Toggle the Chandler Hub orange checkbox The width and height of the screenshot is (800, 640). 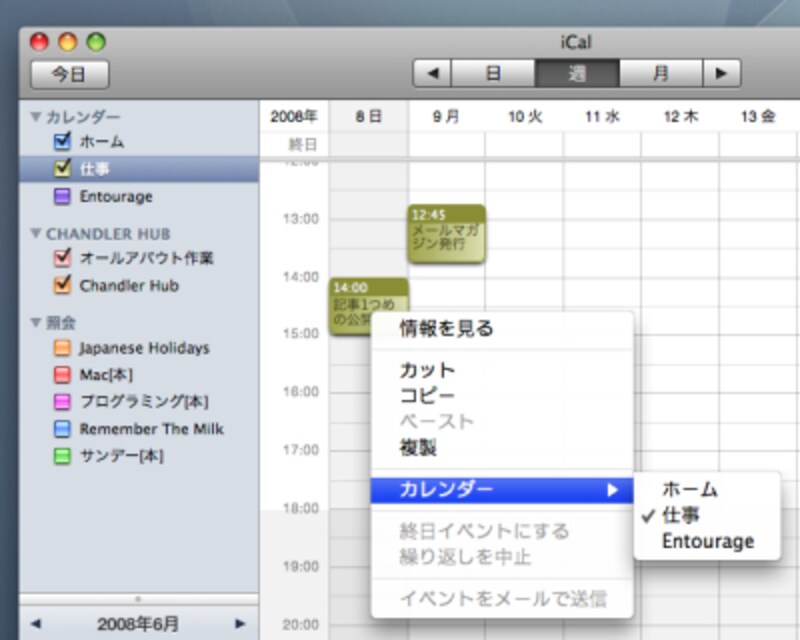(62, 286)
